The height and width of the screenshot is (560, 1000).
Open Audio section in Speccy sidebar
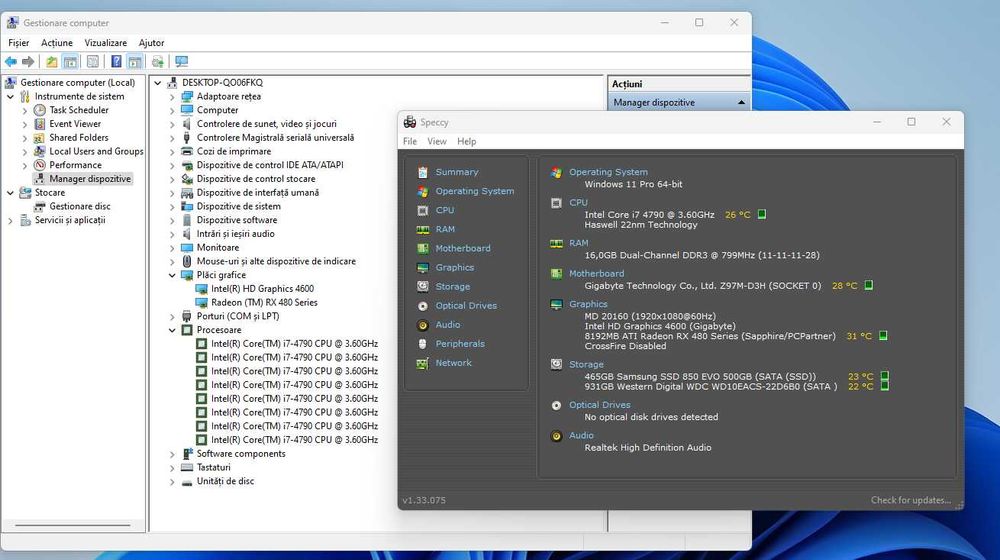[x=448, y=325]
